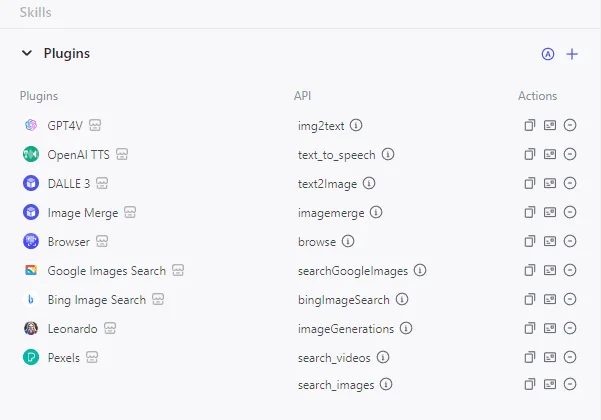
Task: Copy the img2text API name
Action: point(530,125)
